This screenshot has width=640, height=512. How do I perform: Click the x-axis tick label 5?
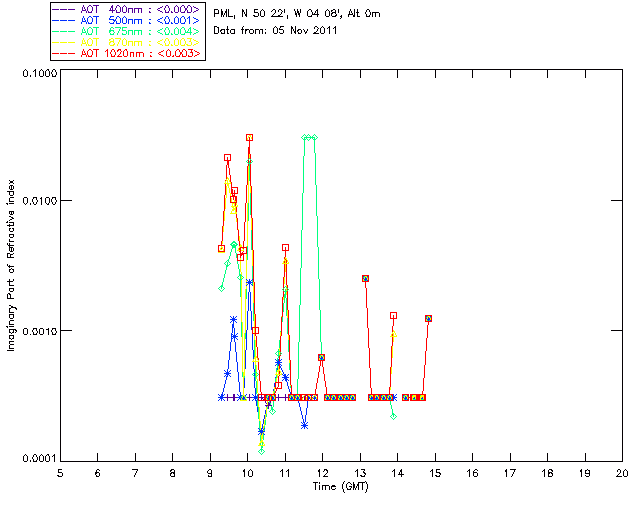click(x=60, y=473)
